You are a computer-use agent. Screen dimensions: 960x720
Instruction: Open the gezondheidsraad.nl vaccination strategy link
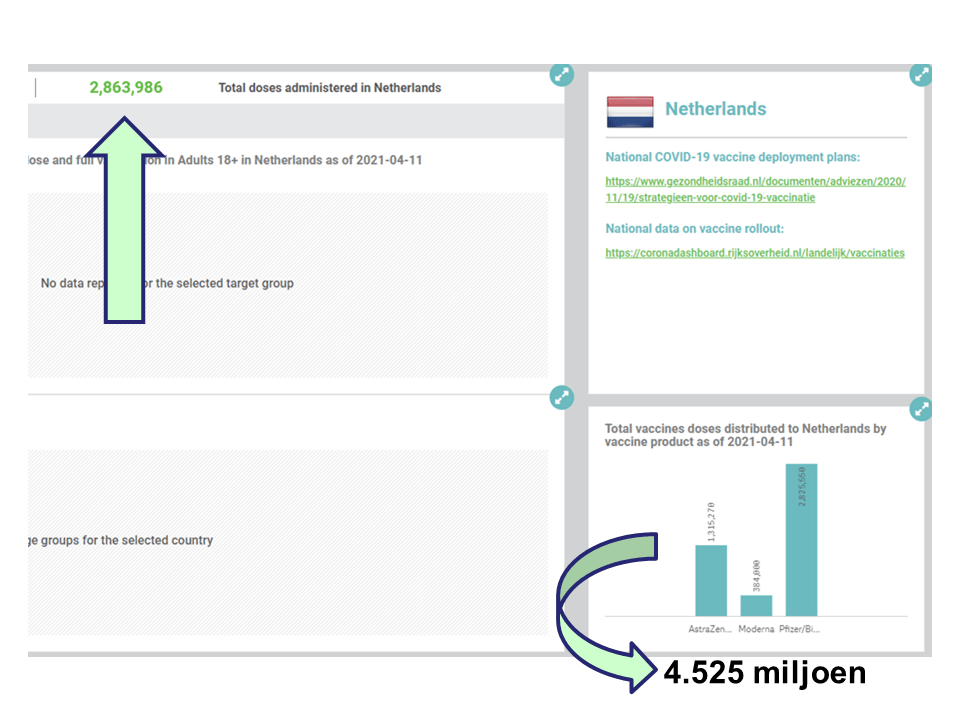coord(755,189)
